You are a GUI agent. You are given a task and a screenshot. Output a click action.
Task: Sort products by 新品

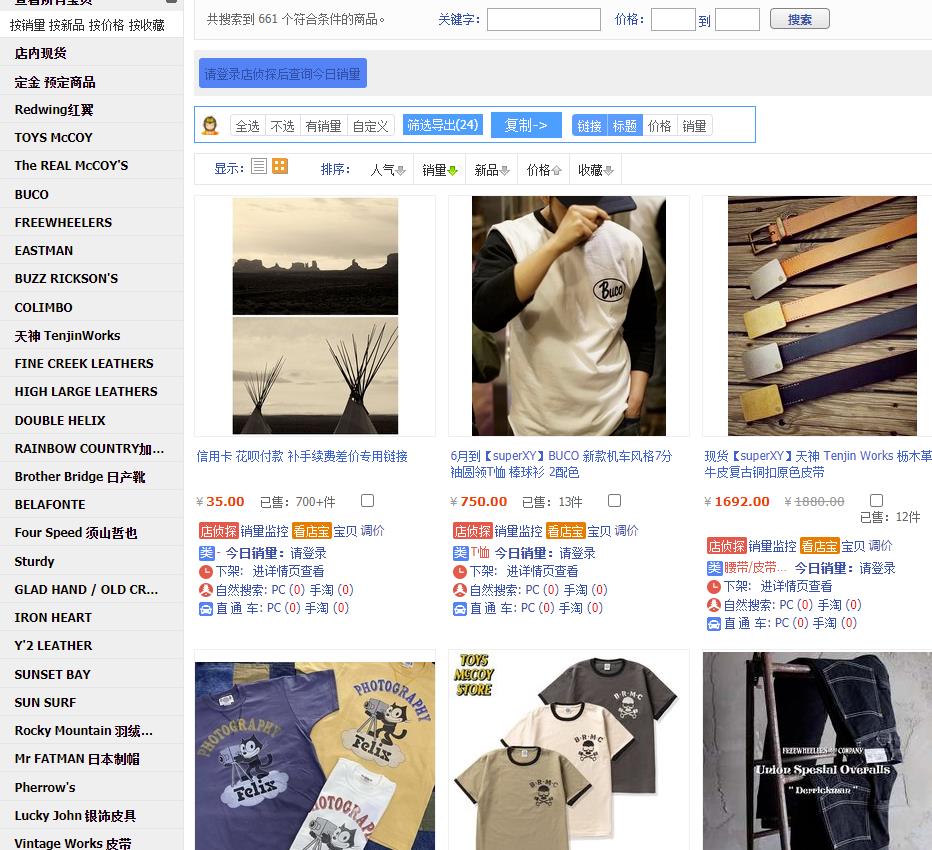(492, 170)
